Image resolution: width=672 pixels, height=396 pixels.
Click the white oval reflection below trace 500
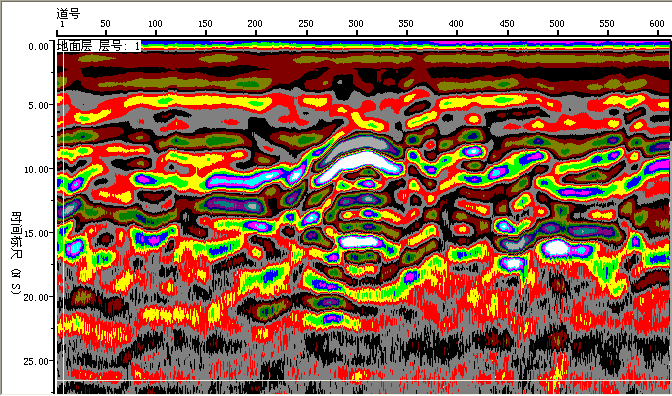click(556, 248)
